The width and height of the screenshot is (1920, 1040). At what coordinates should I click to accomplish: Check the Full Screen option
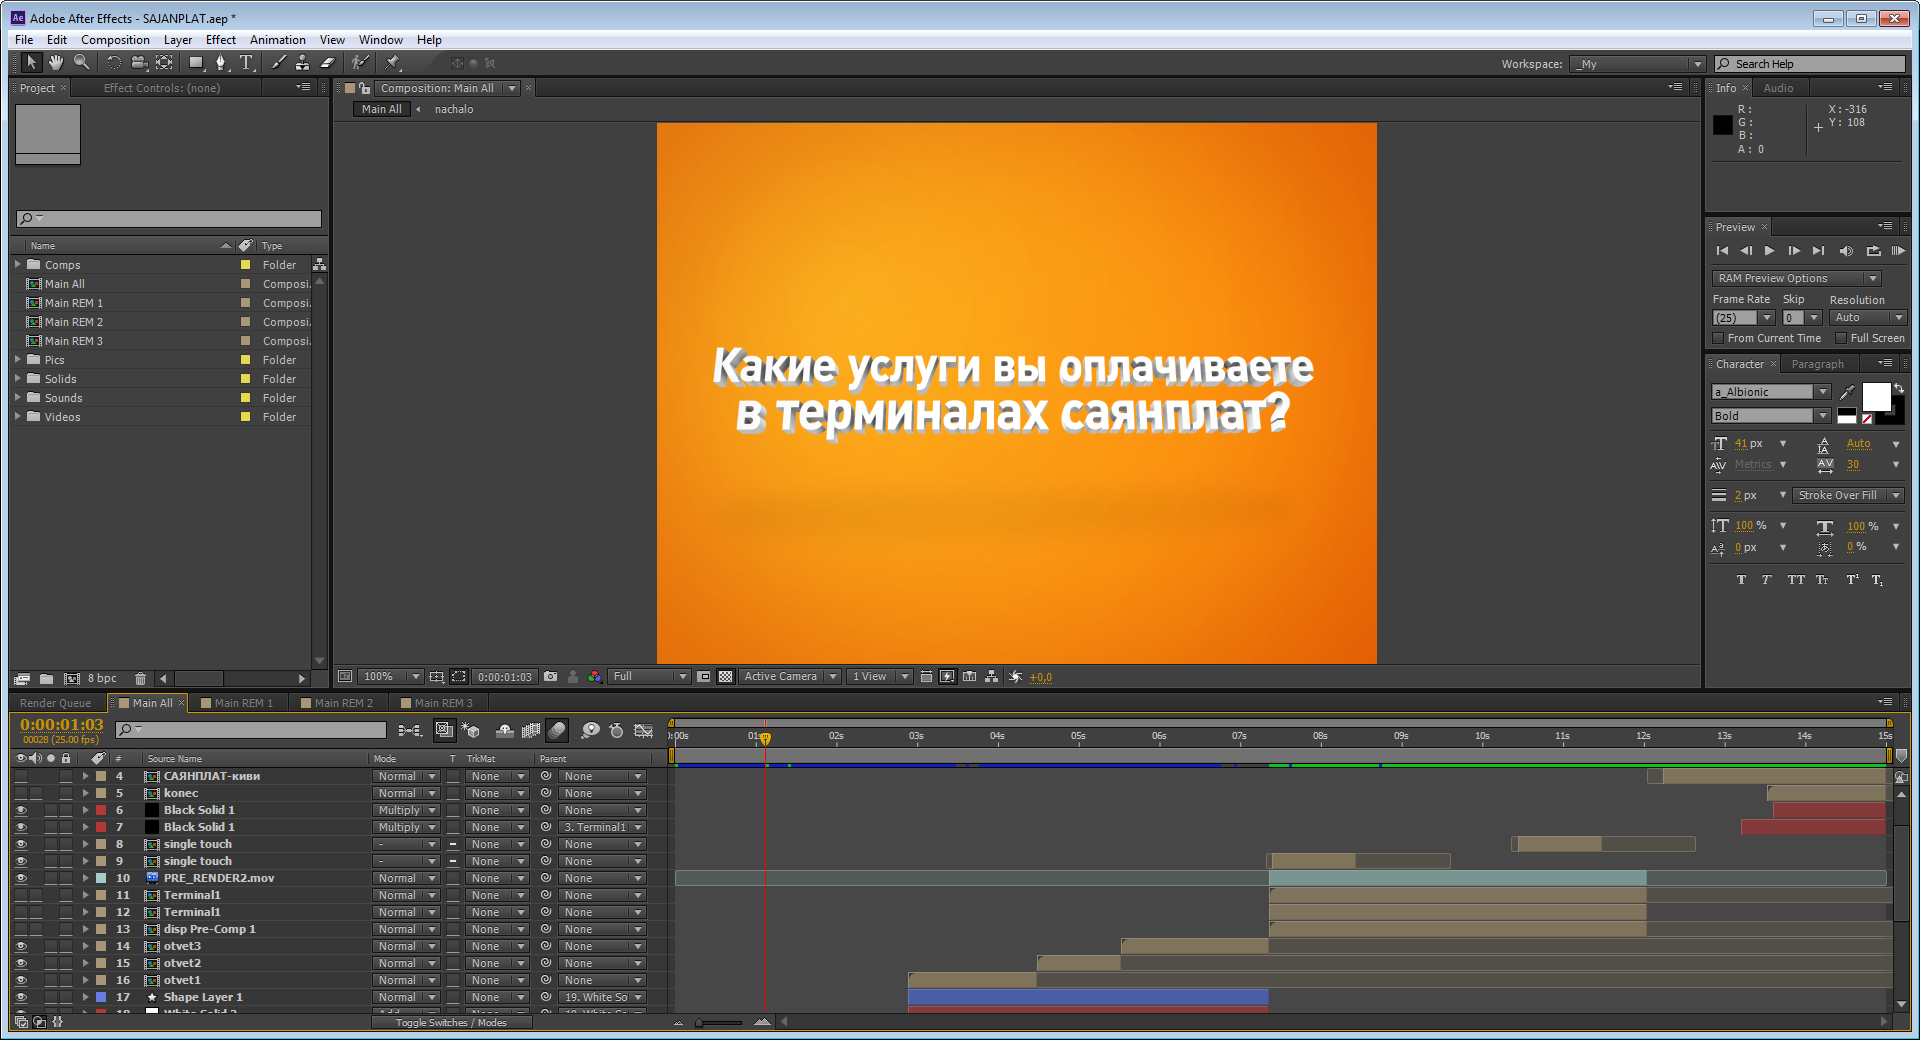(x=1841, y=338)
